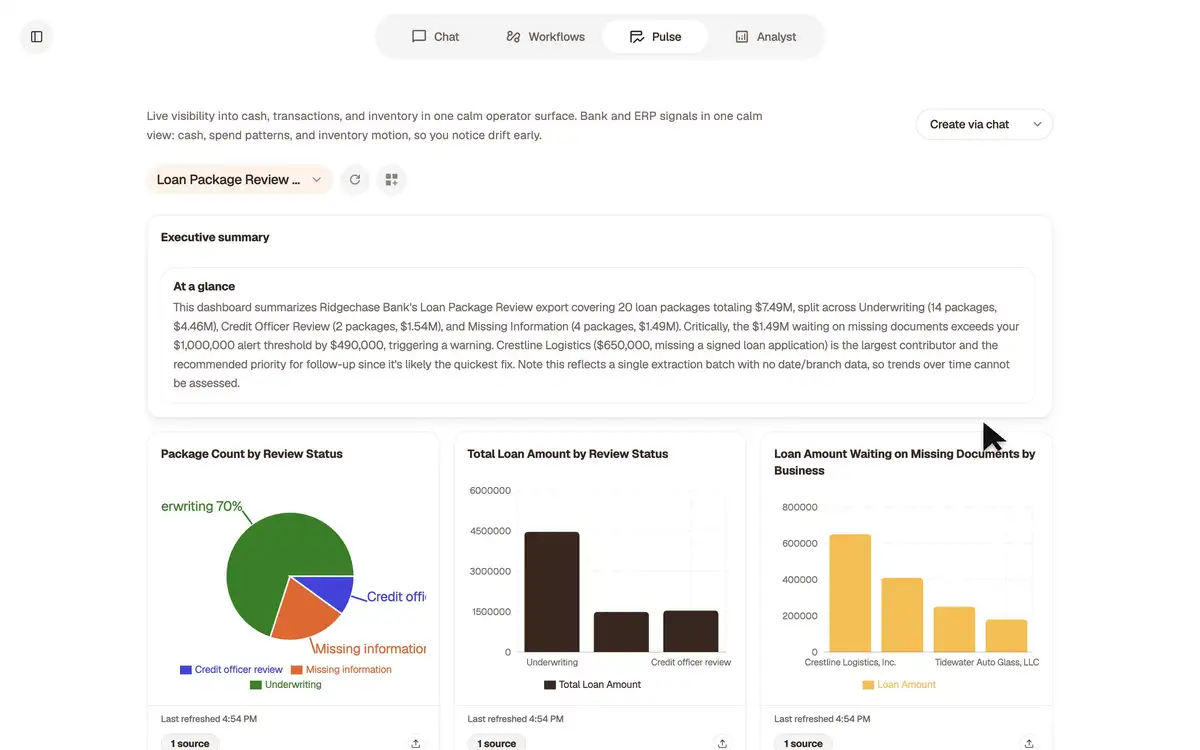Click the refresh dashboard icon
The height and width of the screenshot is (750, 1200).
tap(354, 180)
